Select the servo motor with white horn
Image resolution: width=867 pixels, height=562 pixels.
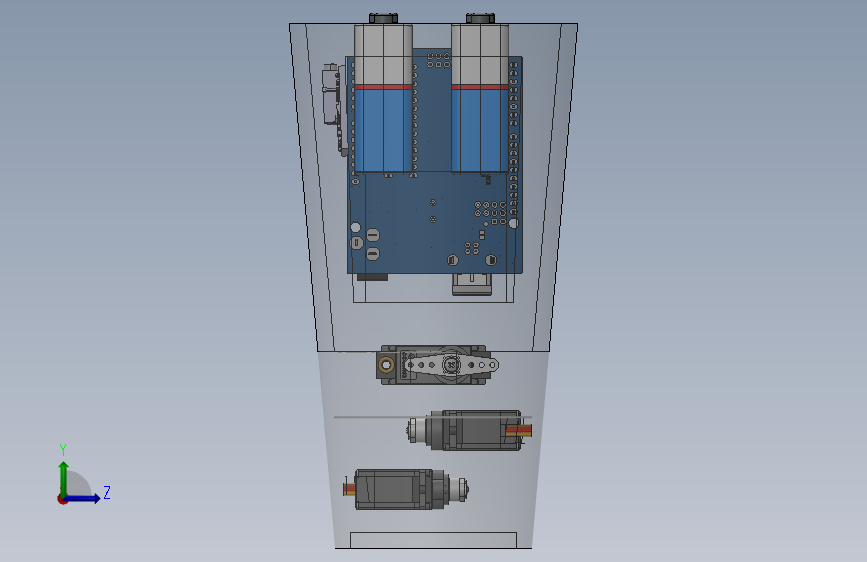pos(437,365)
